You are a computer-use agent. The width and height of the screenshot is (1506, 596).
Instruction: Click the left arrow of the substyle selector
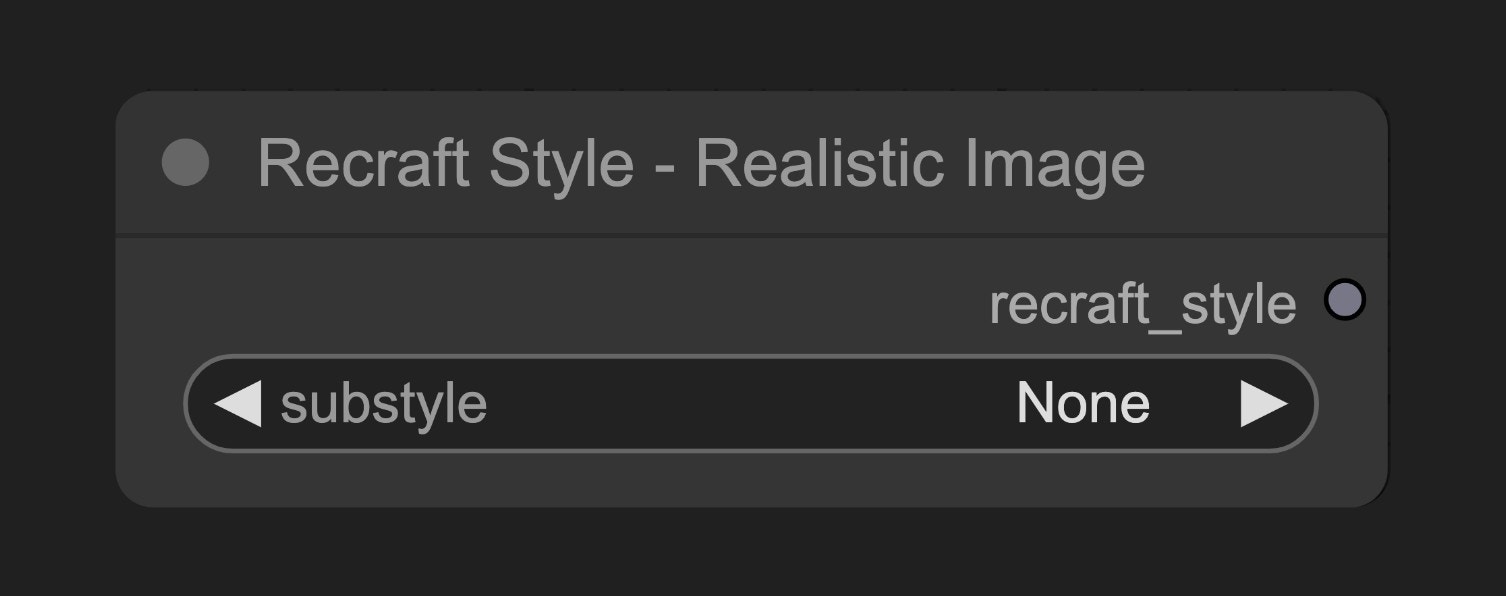[x=237, y=402]
